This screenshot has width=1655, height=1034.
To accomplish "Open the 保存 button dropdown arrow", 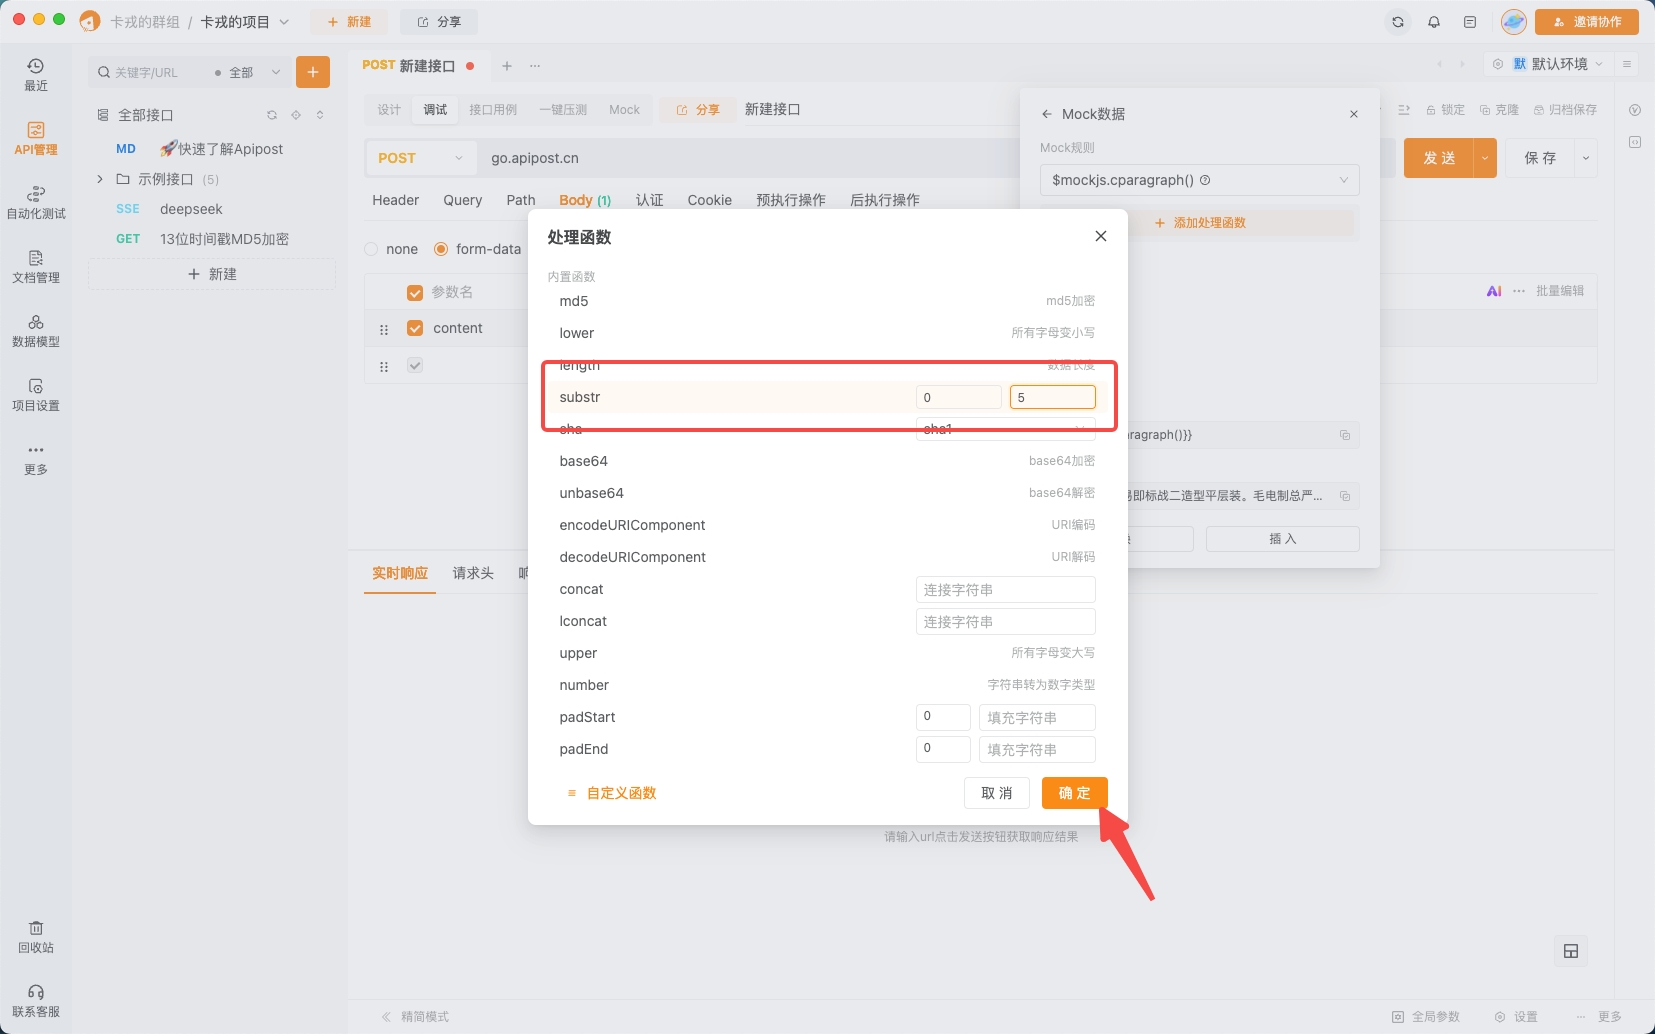I will 1586,158.
